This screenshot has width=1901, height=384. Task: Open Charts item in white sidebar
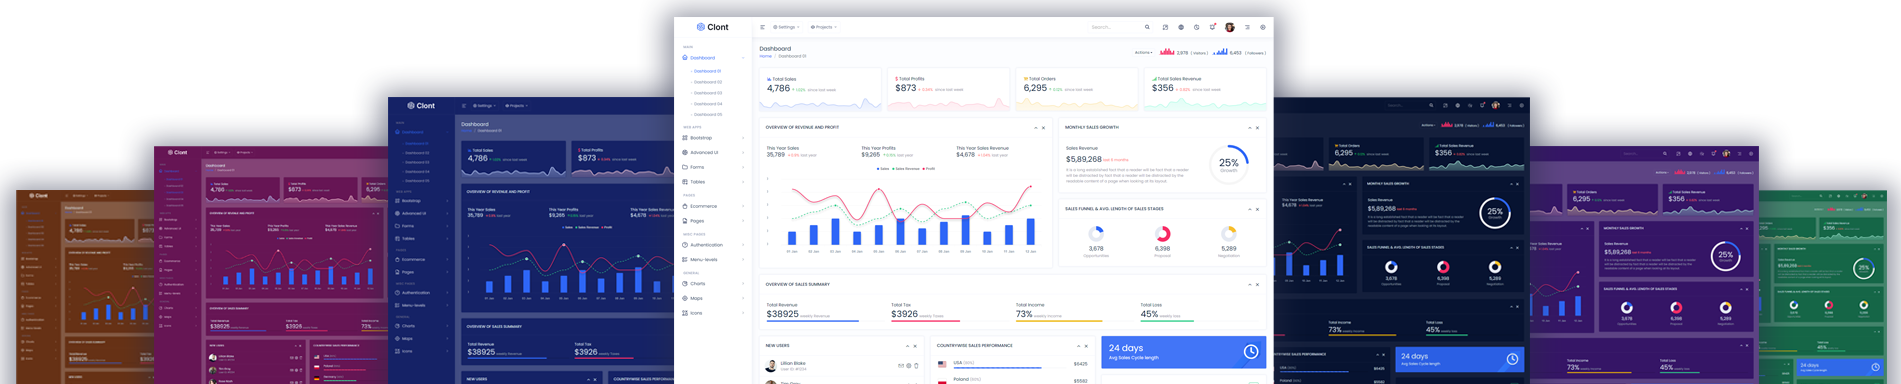coord(714,284)
